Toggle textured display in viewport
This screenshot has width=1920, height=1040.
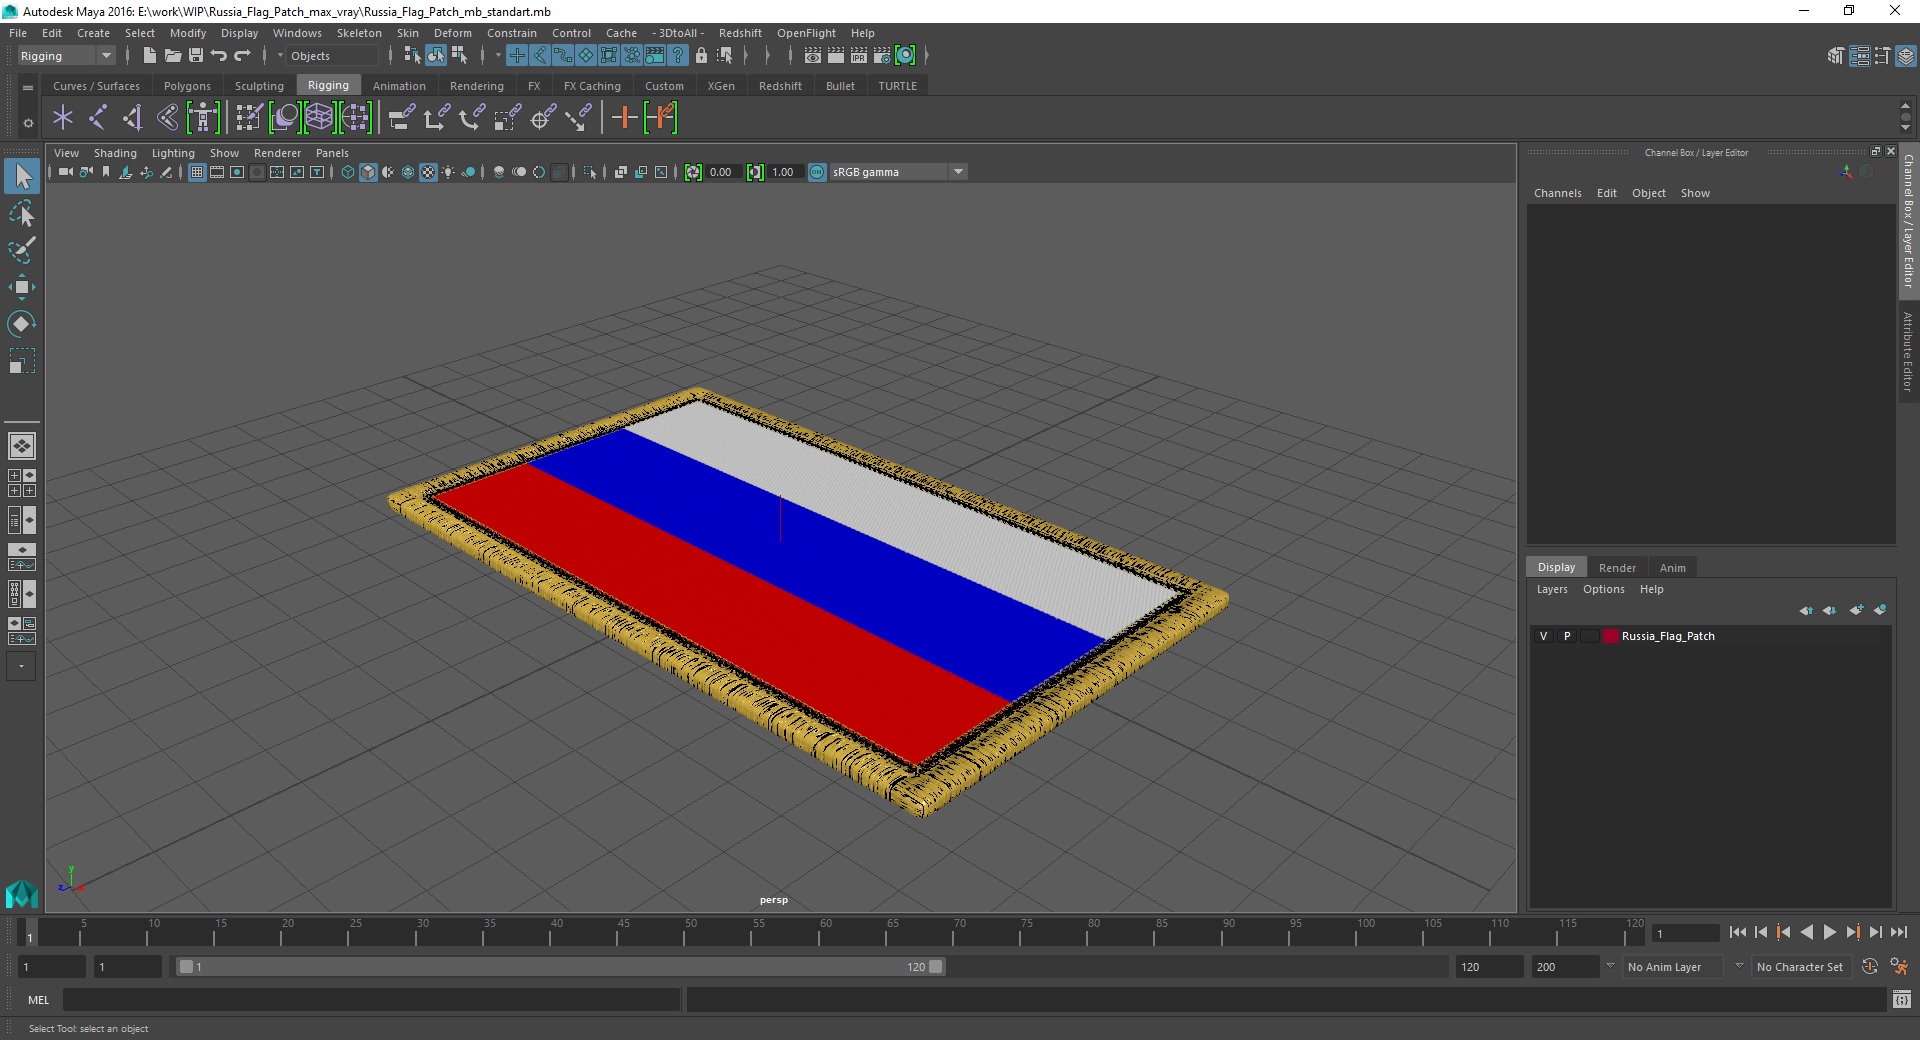tap(428, 172)
